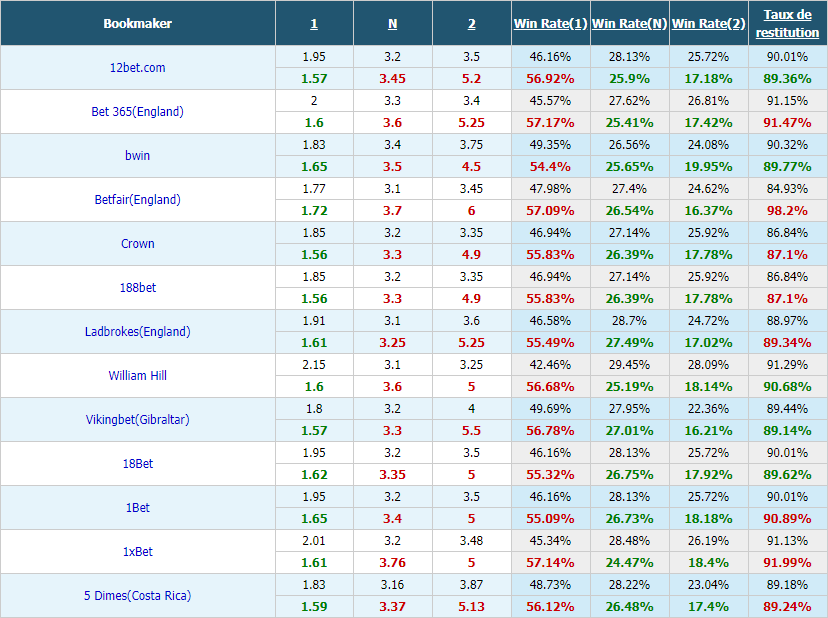Select bwin's current away odds 4.5

tap(472, 167)
